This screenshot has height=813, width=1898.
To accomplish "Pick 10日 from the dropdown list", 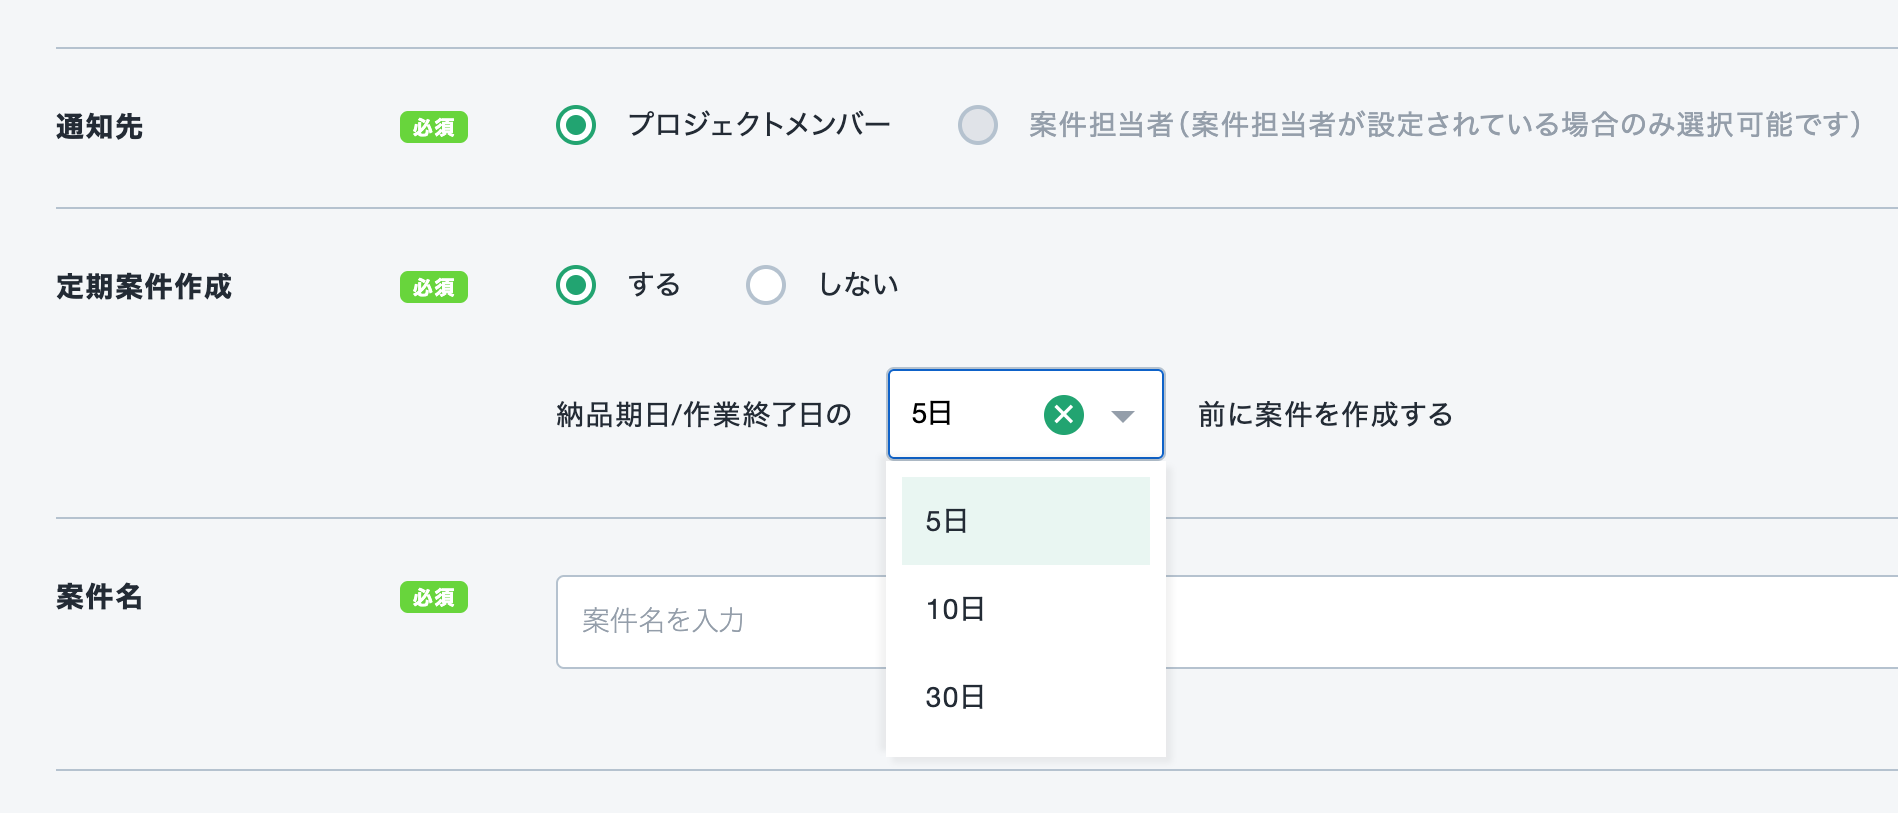I will click(1025, 609).
